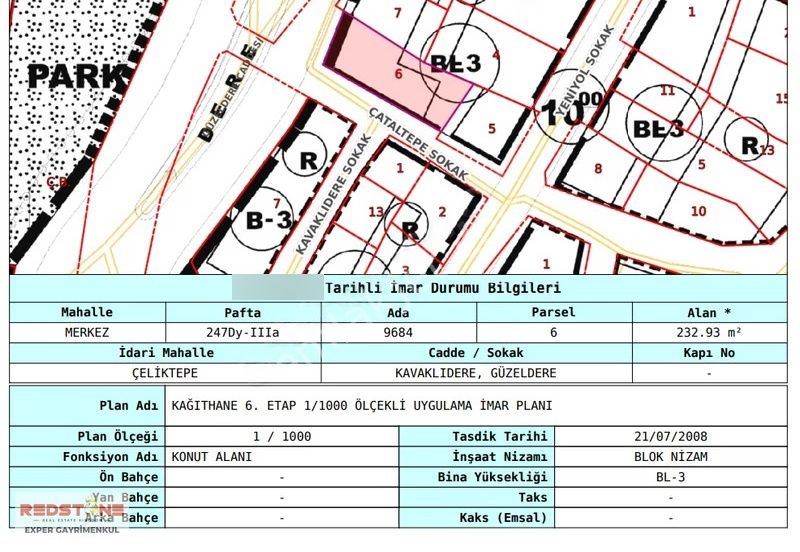Click the 'Ada' column header

[398, 312]
